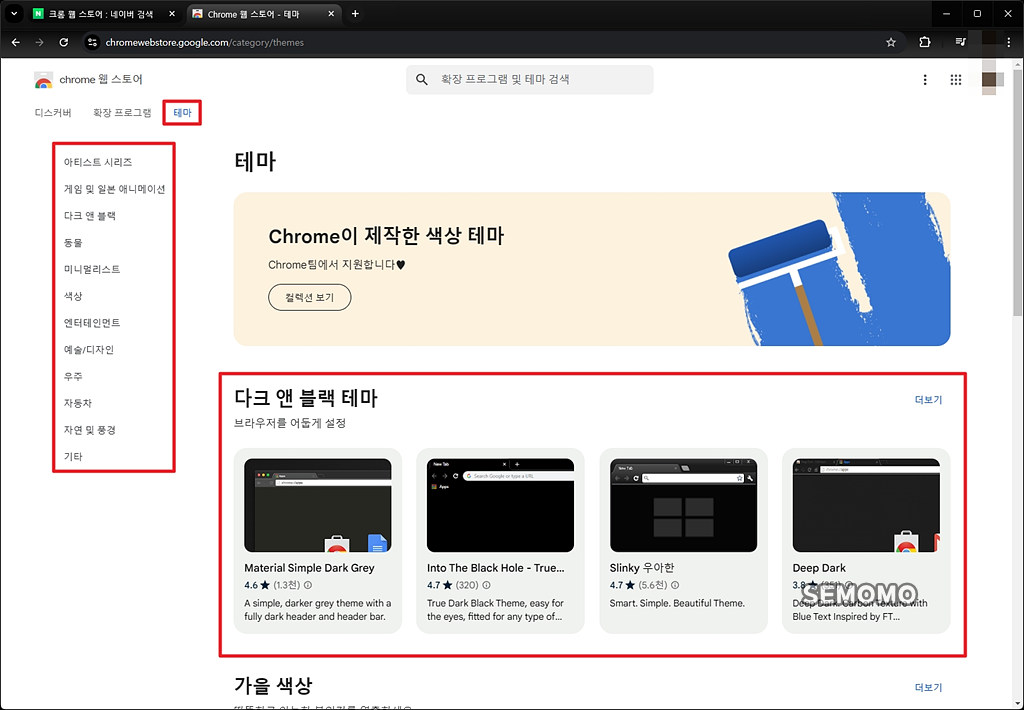Open web store more options menu
The height and width of the screenshot is (710, 1024).
925,80
